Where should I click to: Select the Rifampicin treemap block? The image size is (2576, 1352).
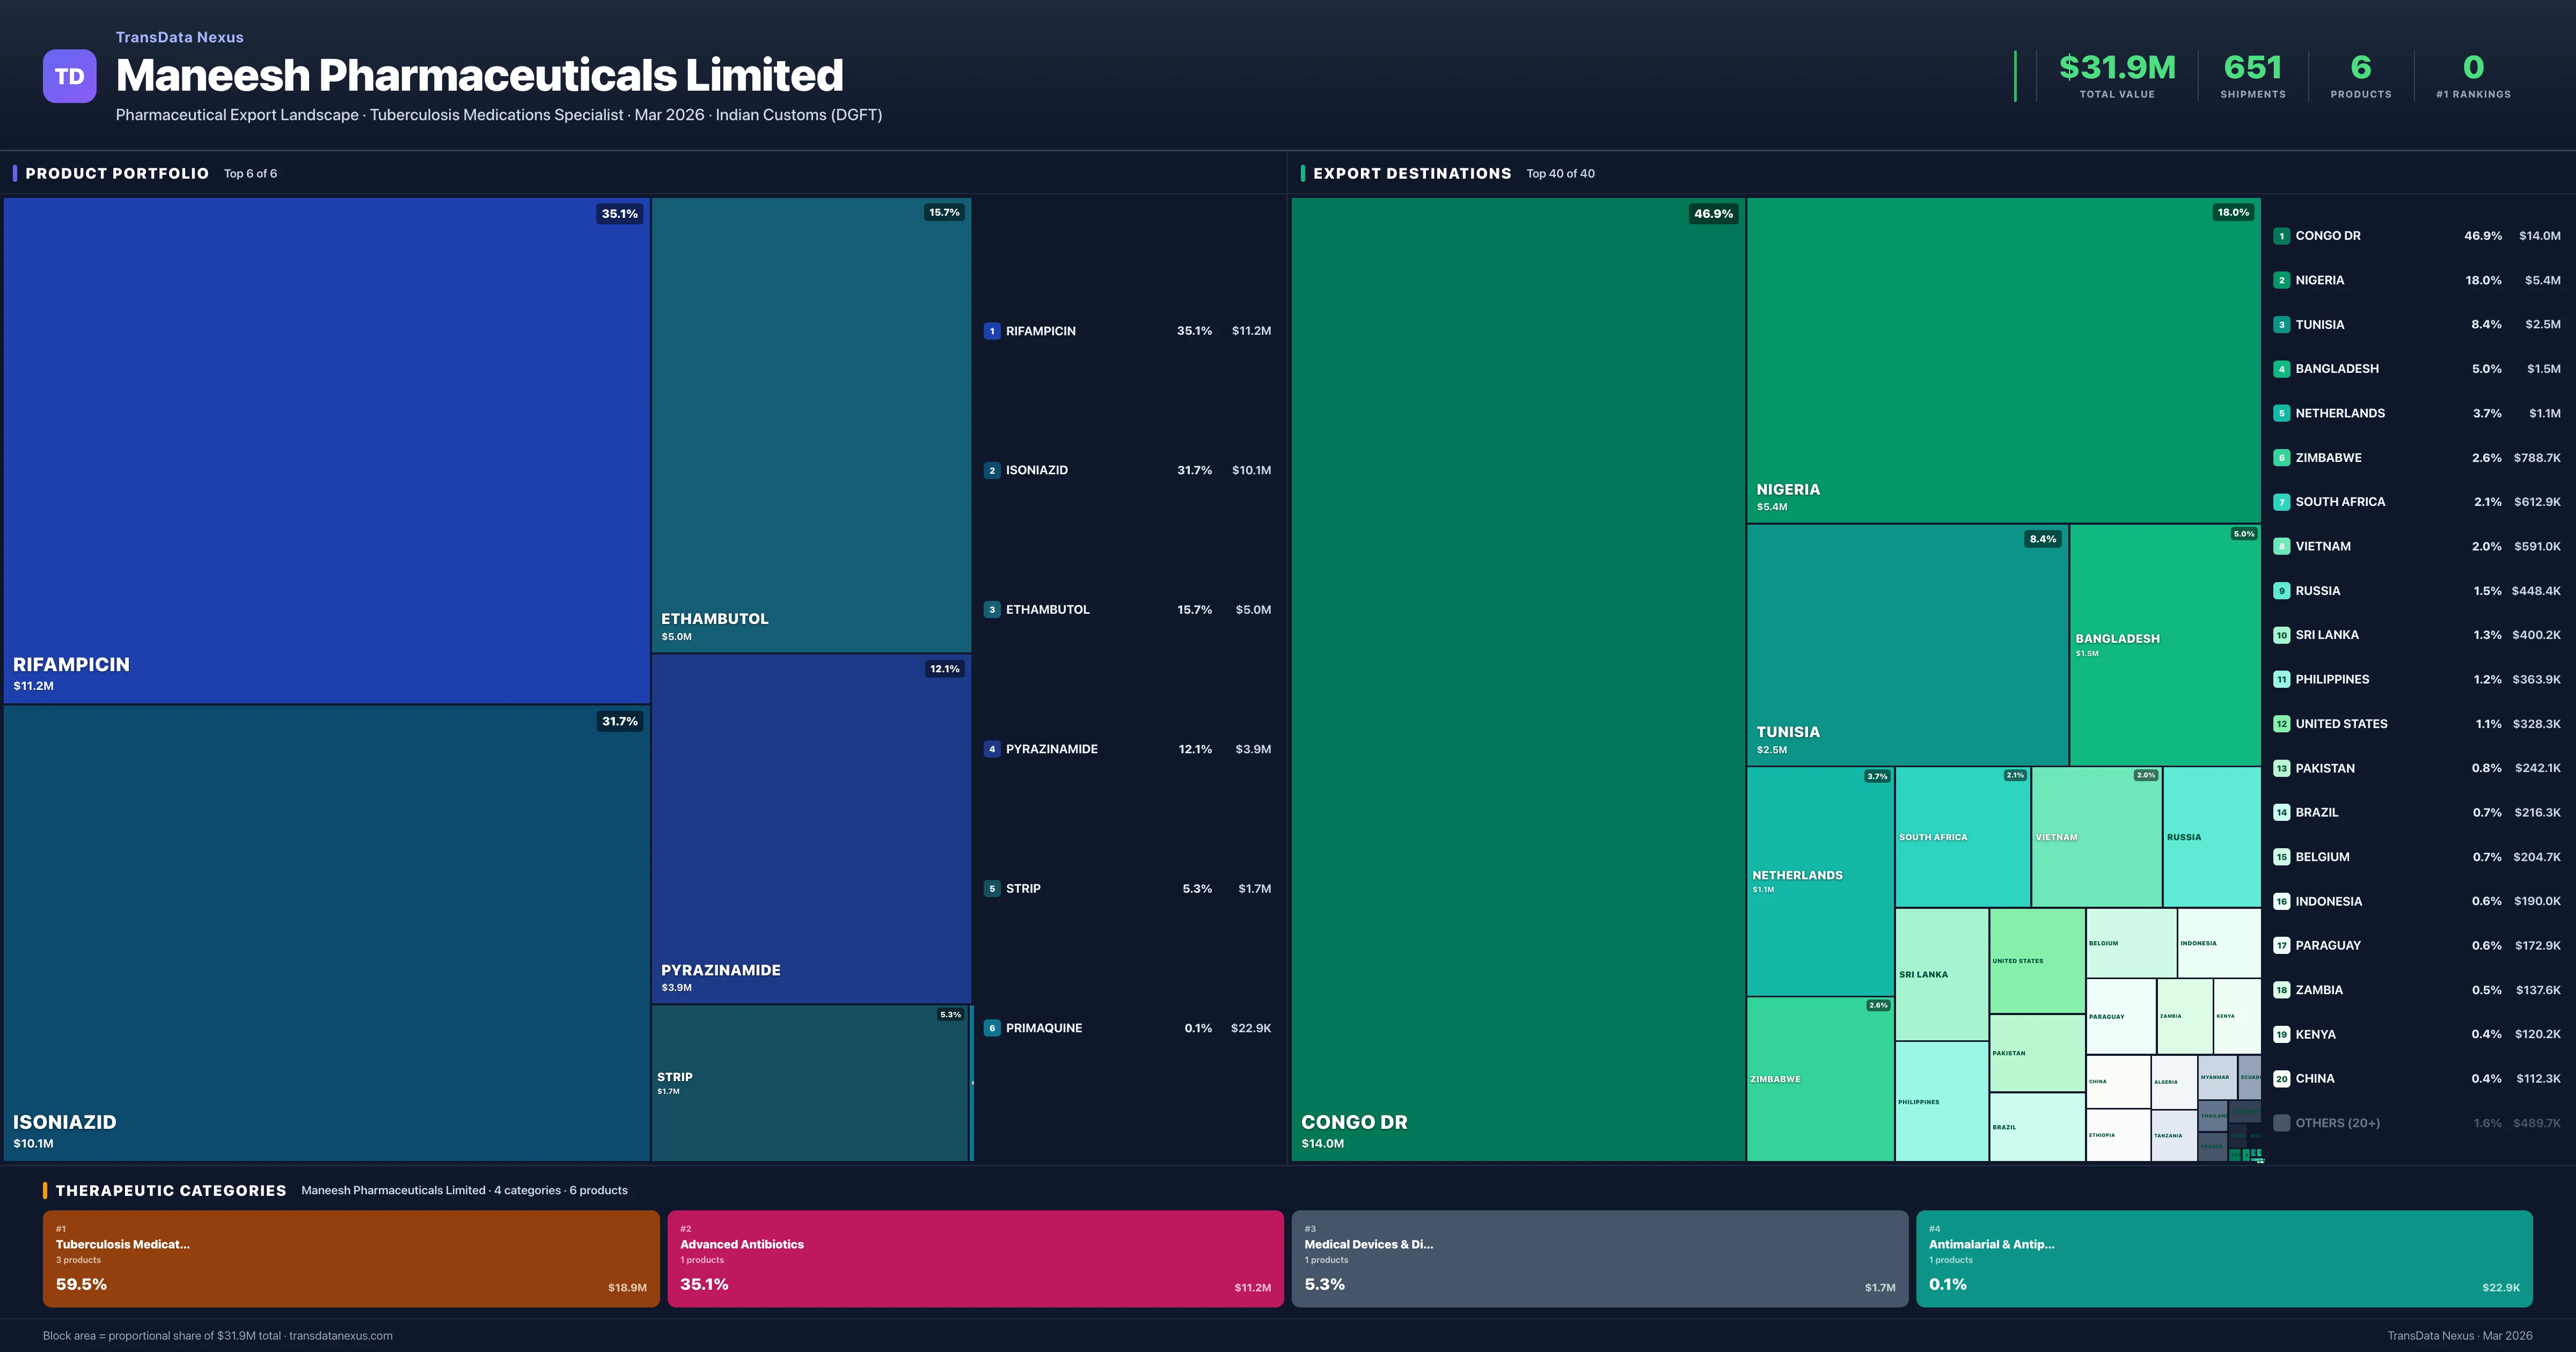click(326, 450)
